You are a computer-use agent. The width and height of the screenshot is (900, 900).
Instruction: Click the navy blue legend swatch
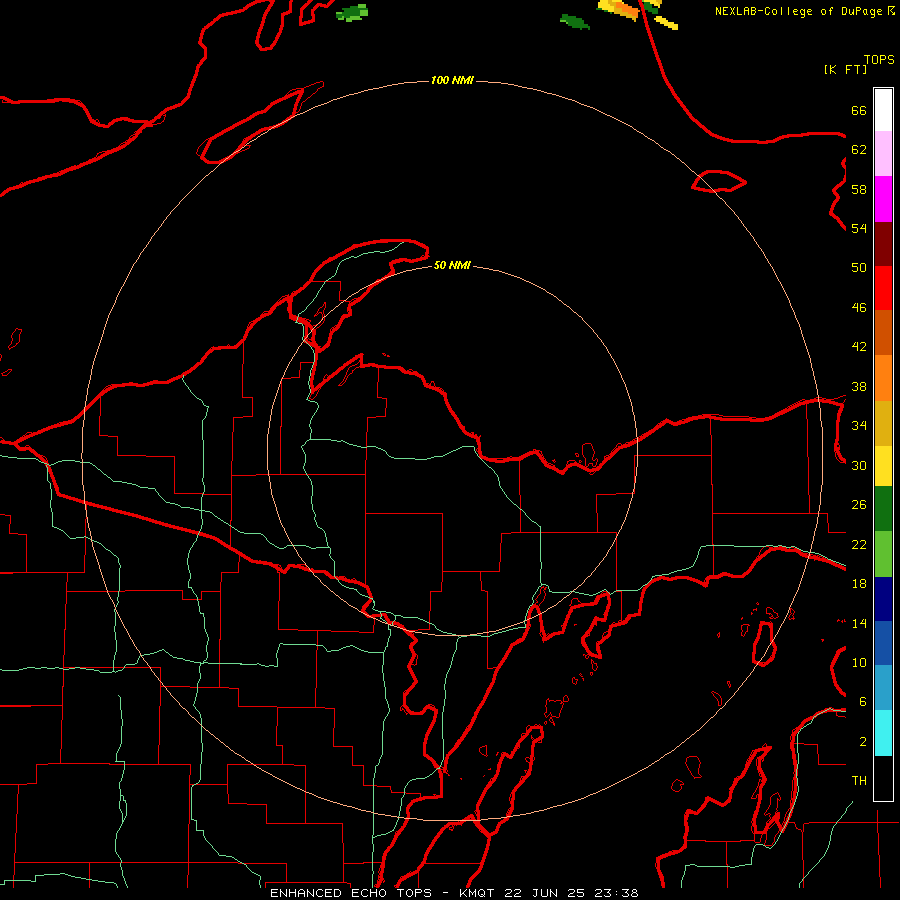(883, 599)
